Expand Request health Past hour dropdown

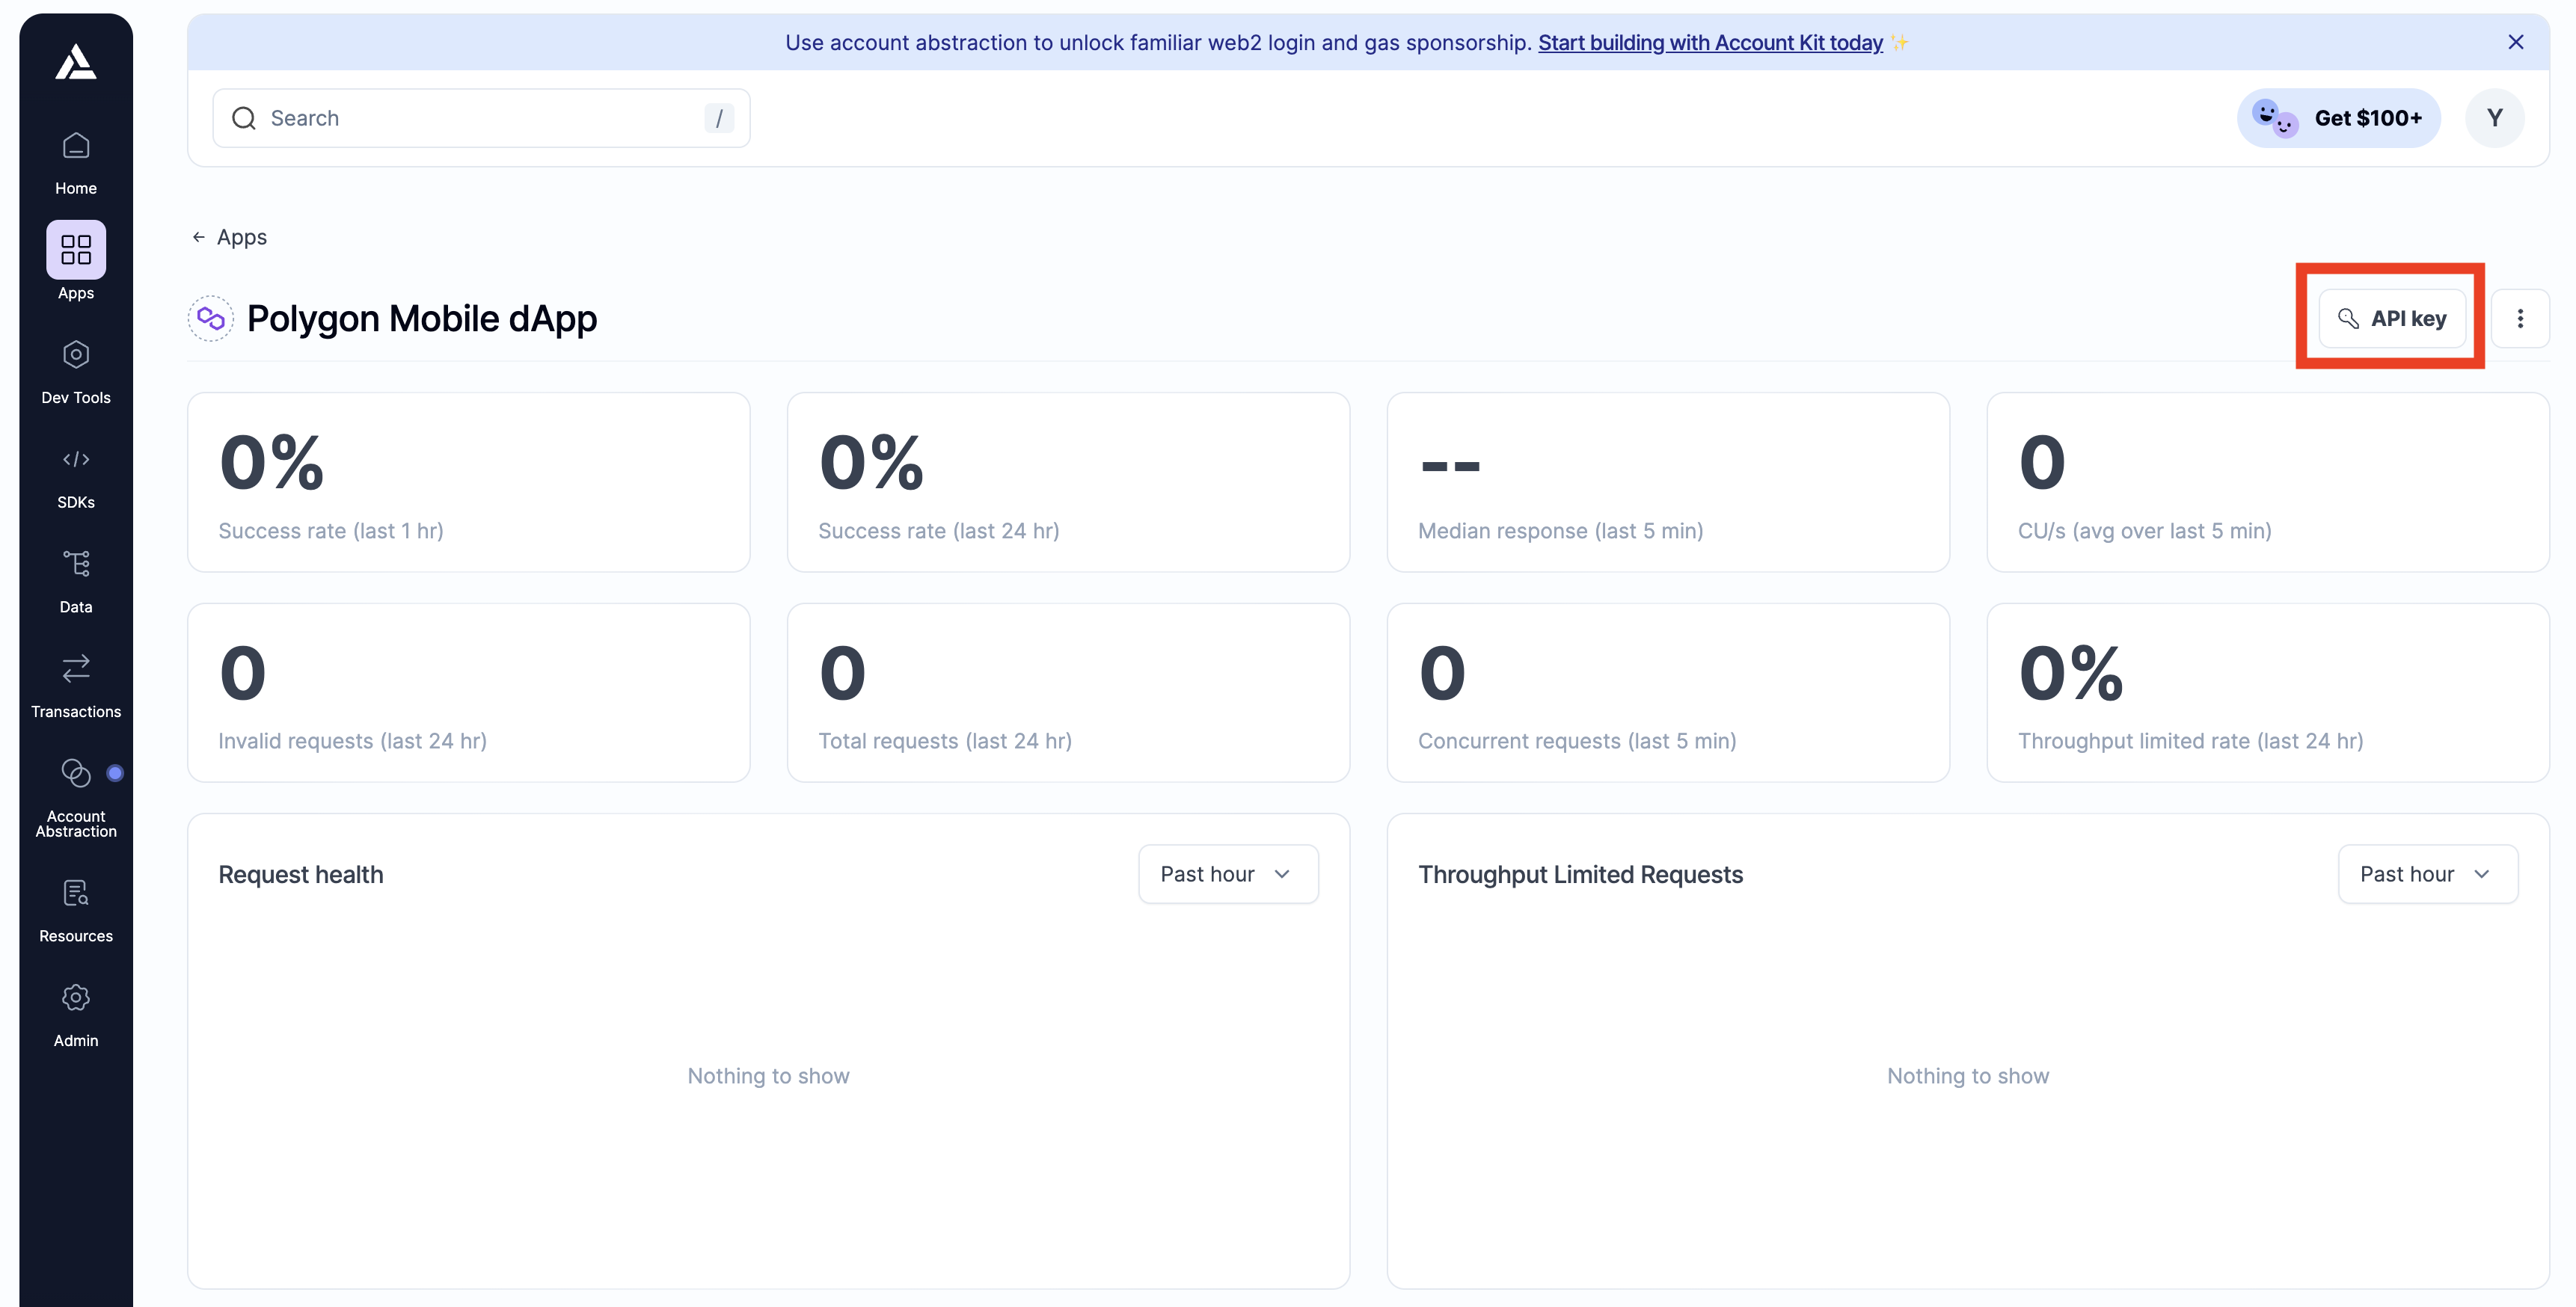pyautogui.click(x=1228, y=874)
